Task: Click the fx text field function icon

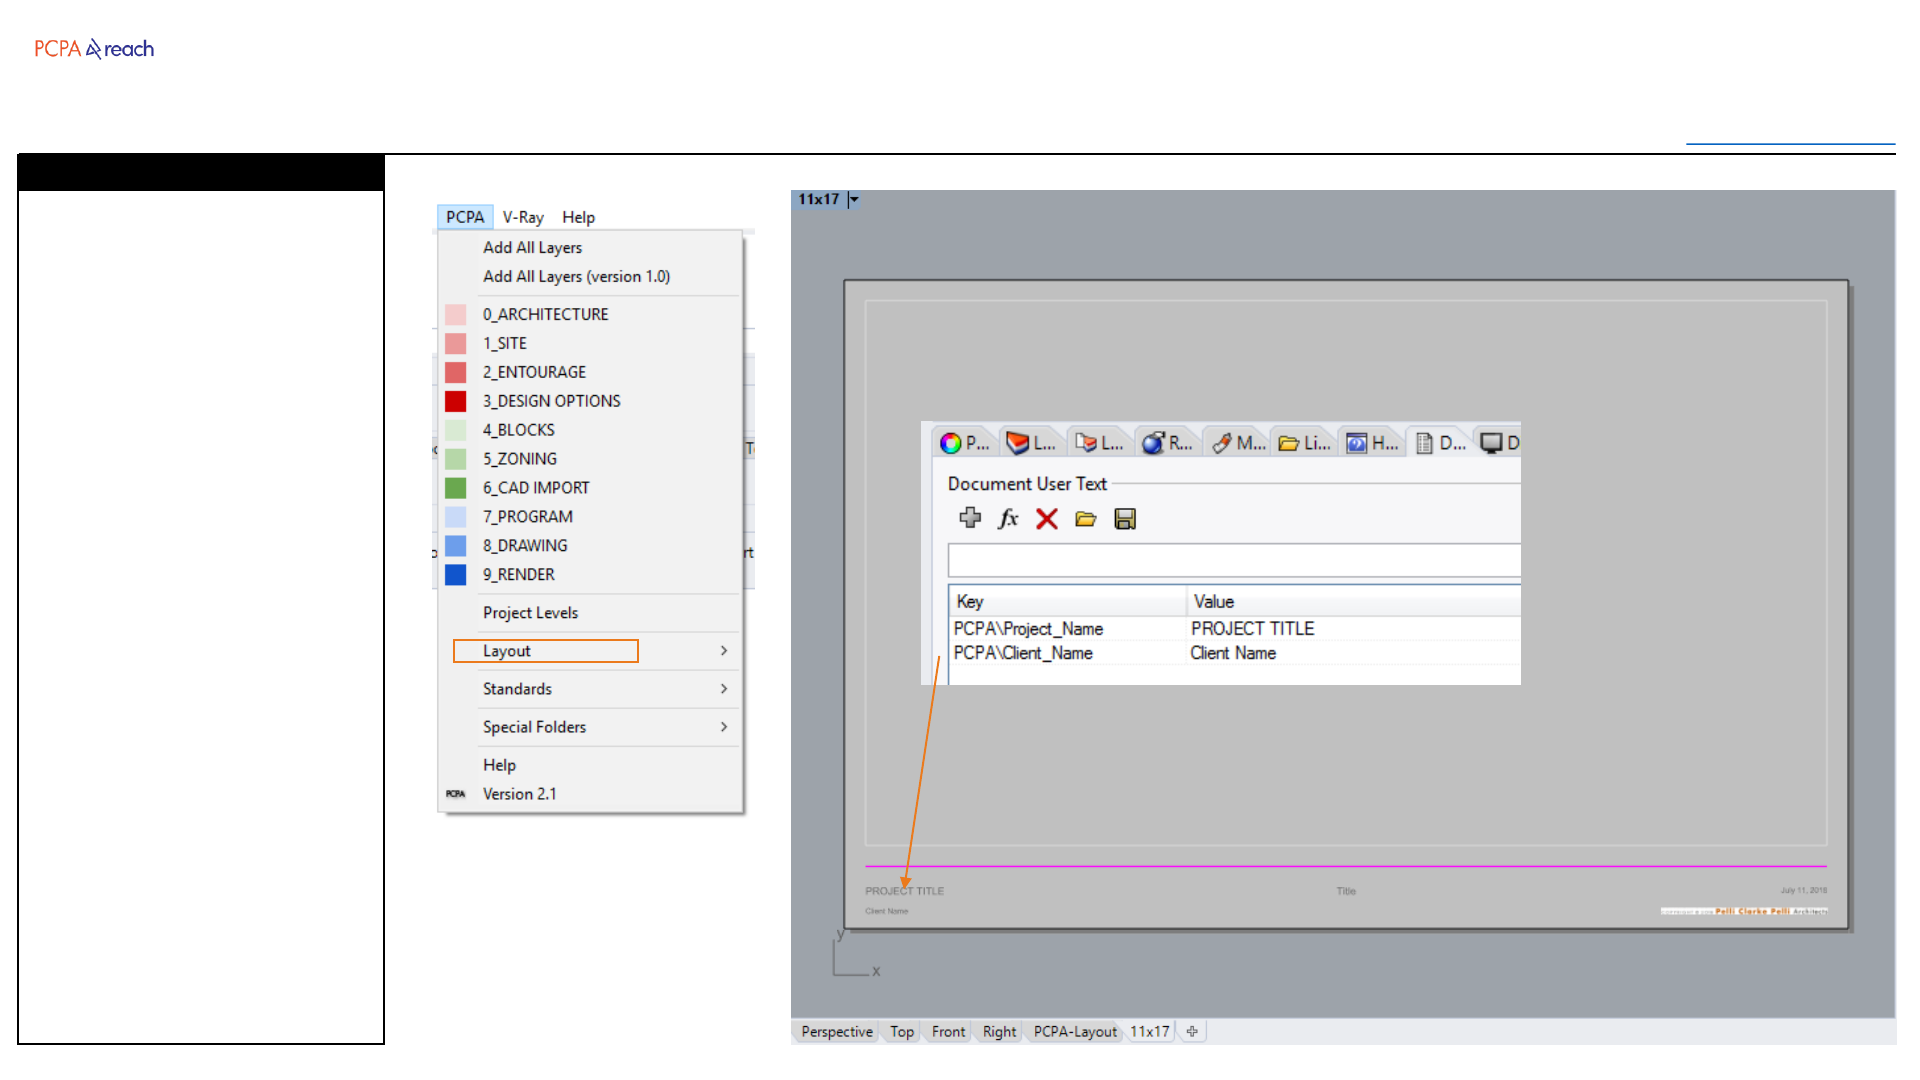Action: pos(1008,518)
